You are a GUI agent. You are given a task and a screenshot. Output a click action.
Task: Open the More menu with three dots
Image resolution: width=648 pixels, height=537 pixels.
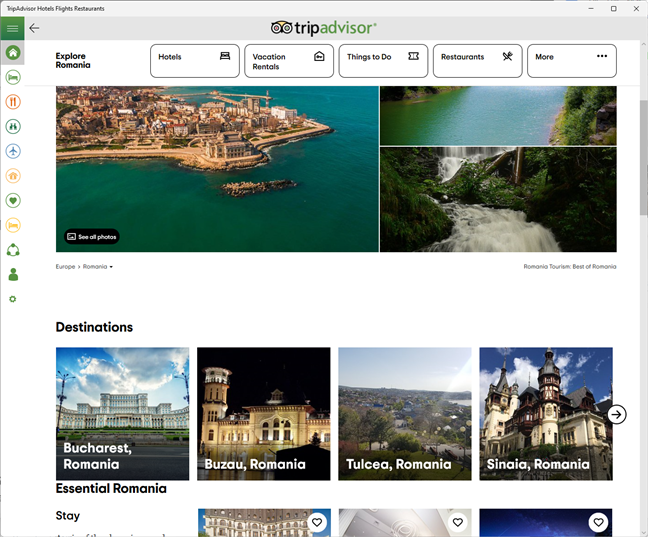(572, 61)
